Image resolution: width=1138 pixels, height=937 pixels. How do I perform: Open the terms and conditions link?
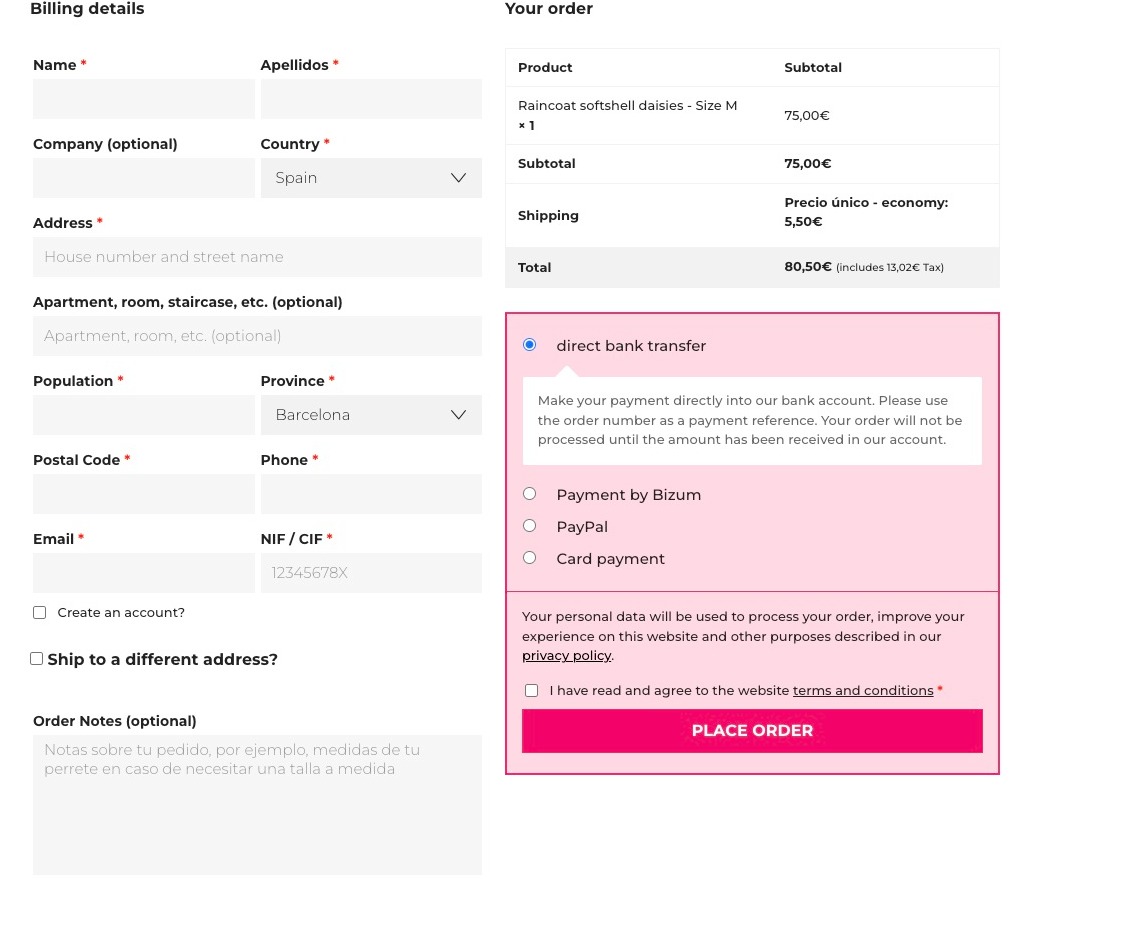pos(863,690)
